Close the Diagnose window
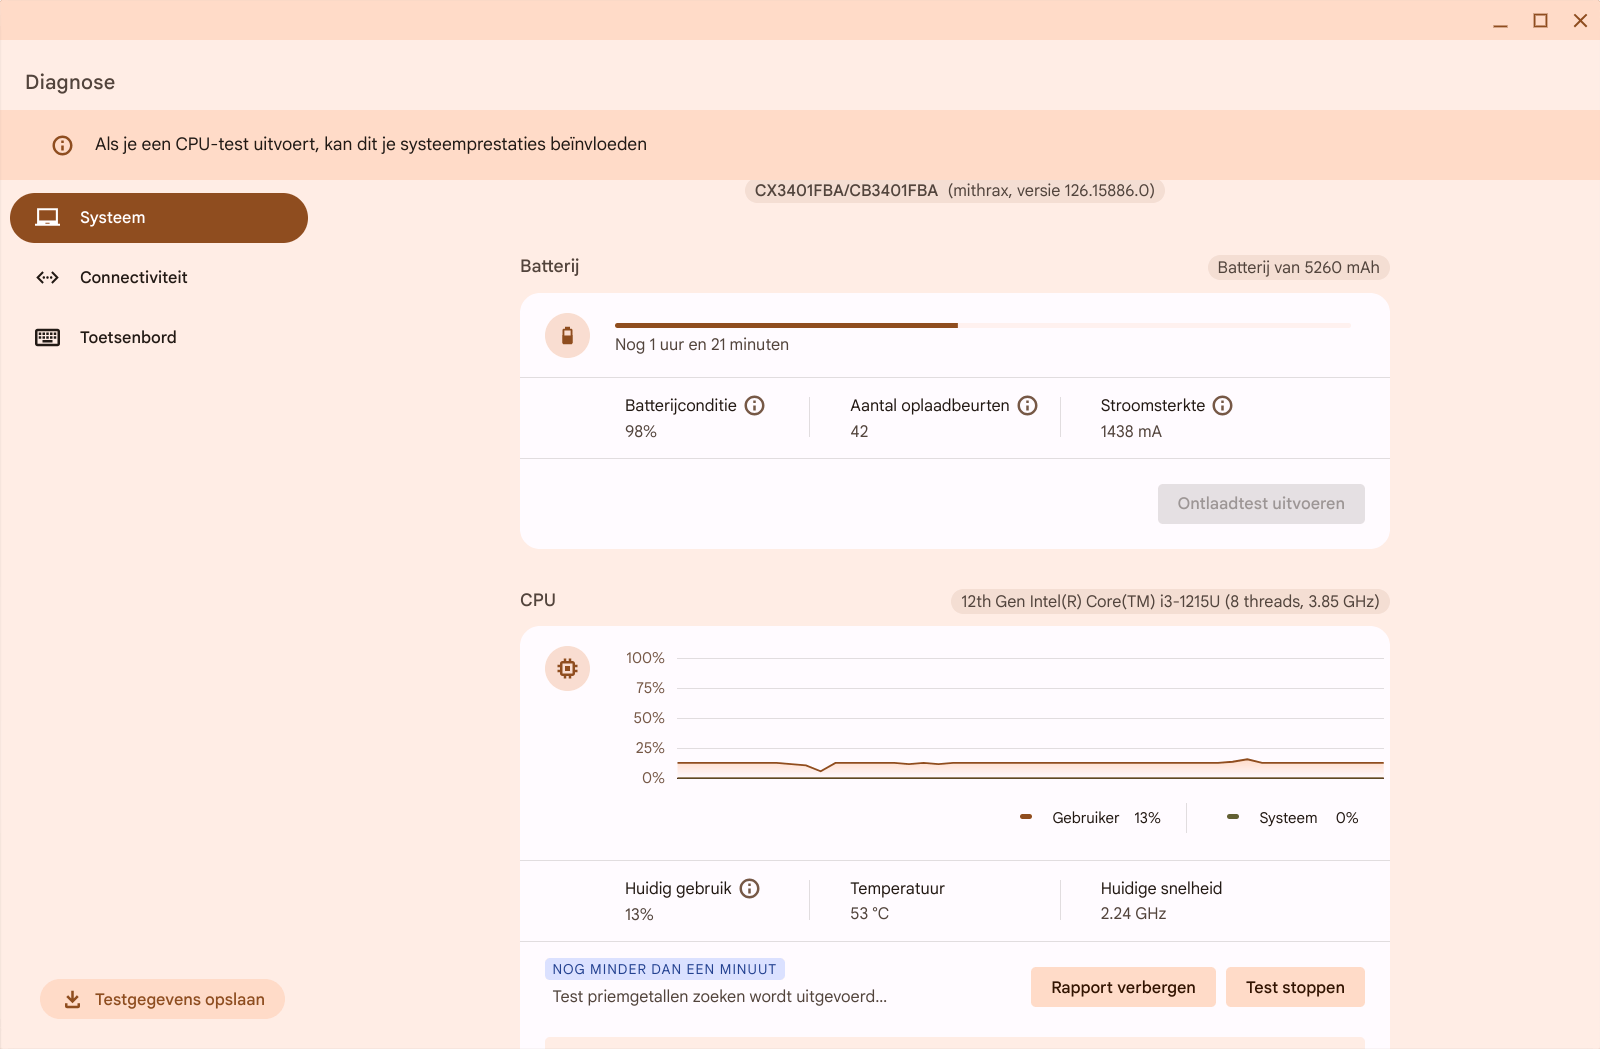The width and height of the screenshot is (1600, 1049). point(1580,21)
